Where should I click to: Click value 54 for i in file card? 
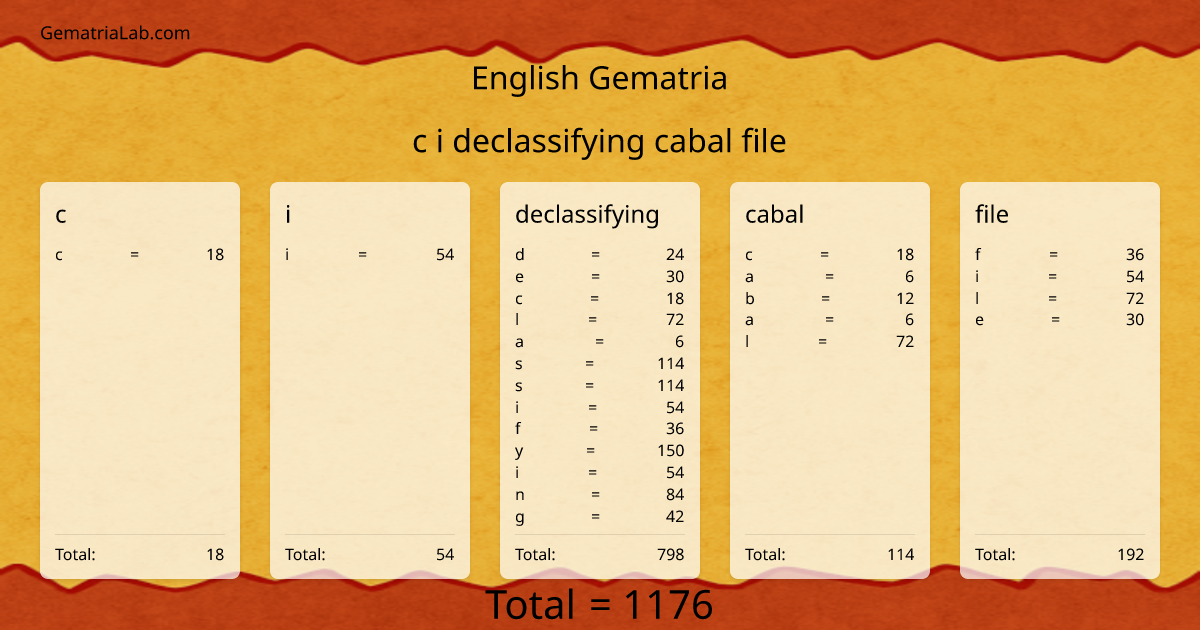coord(1135,277)
